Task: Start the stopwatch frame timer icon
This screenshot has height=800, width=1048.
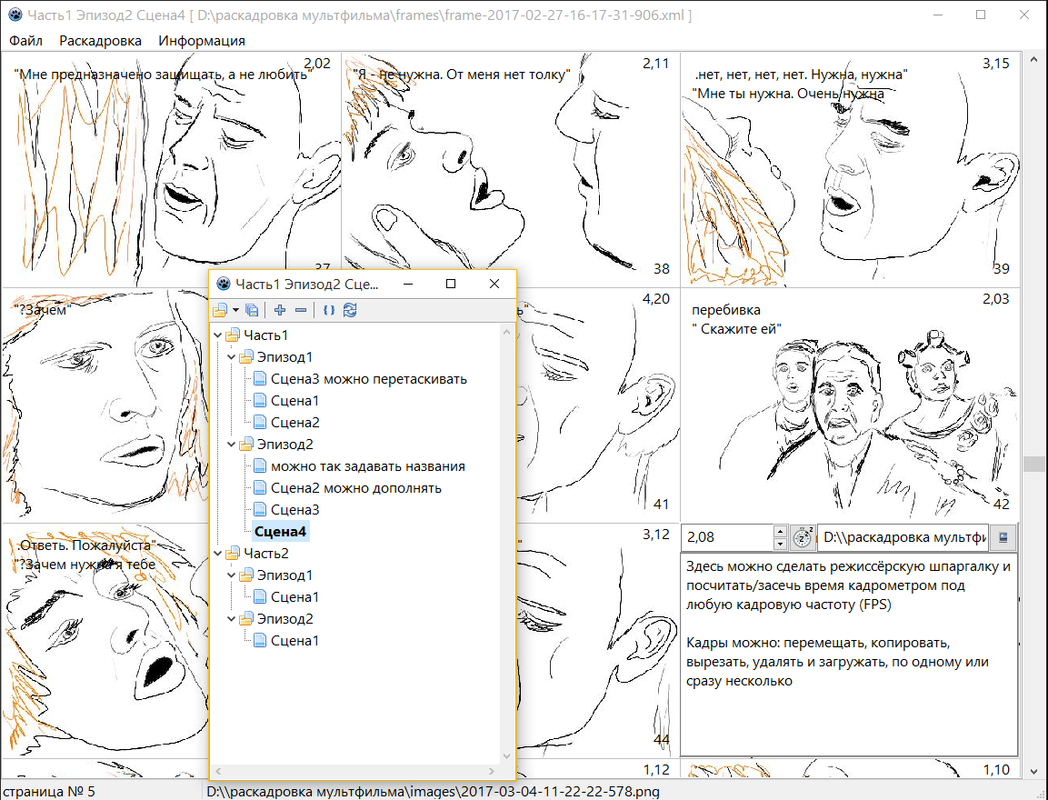Action: click(802, 537)
